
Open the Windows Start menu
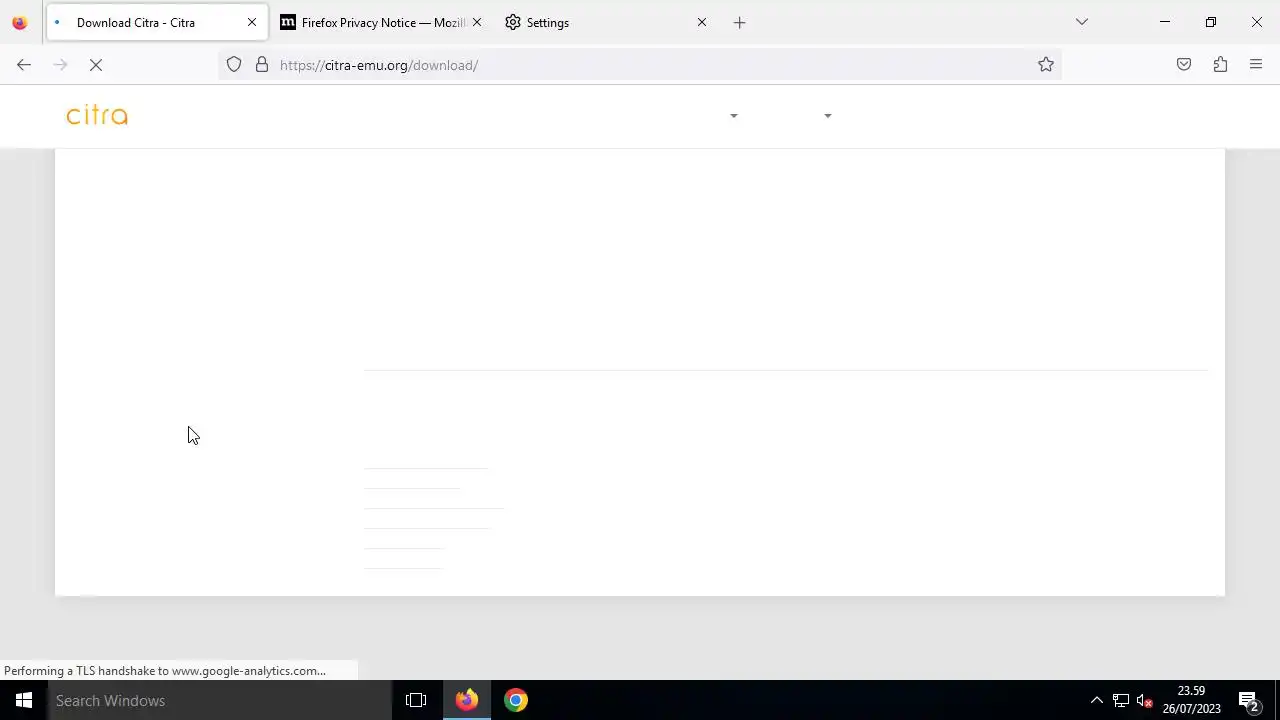(24, 700)
